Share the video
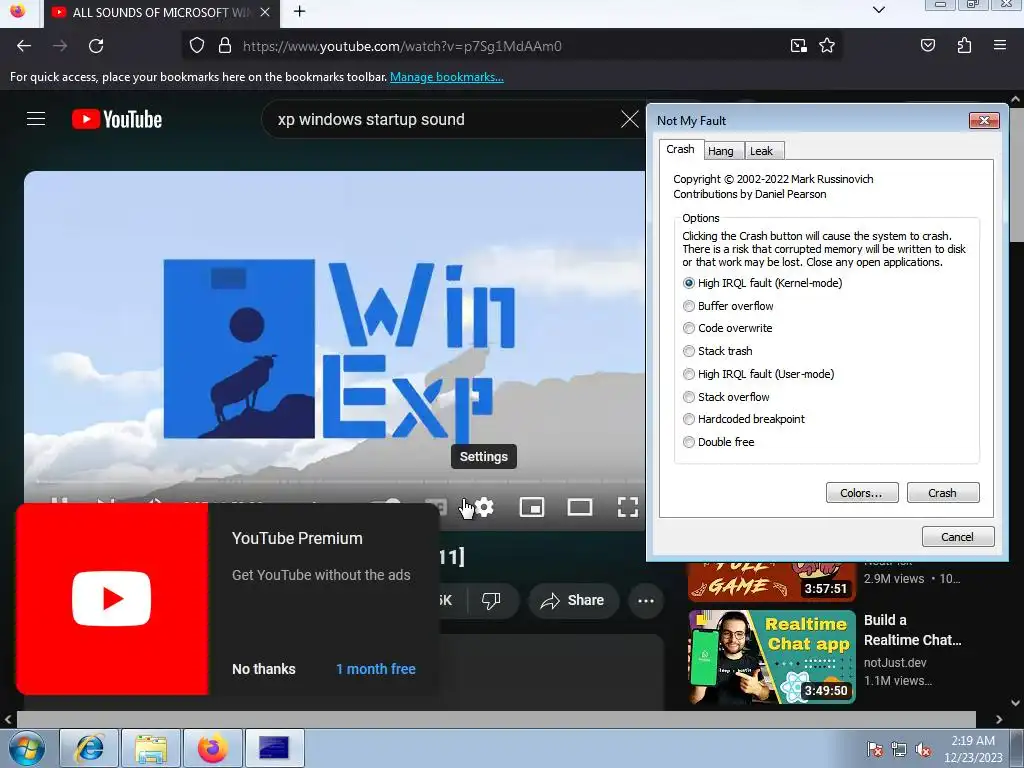This screenshot has height=768, width=1024. (572, 600)
